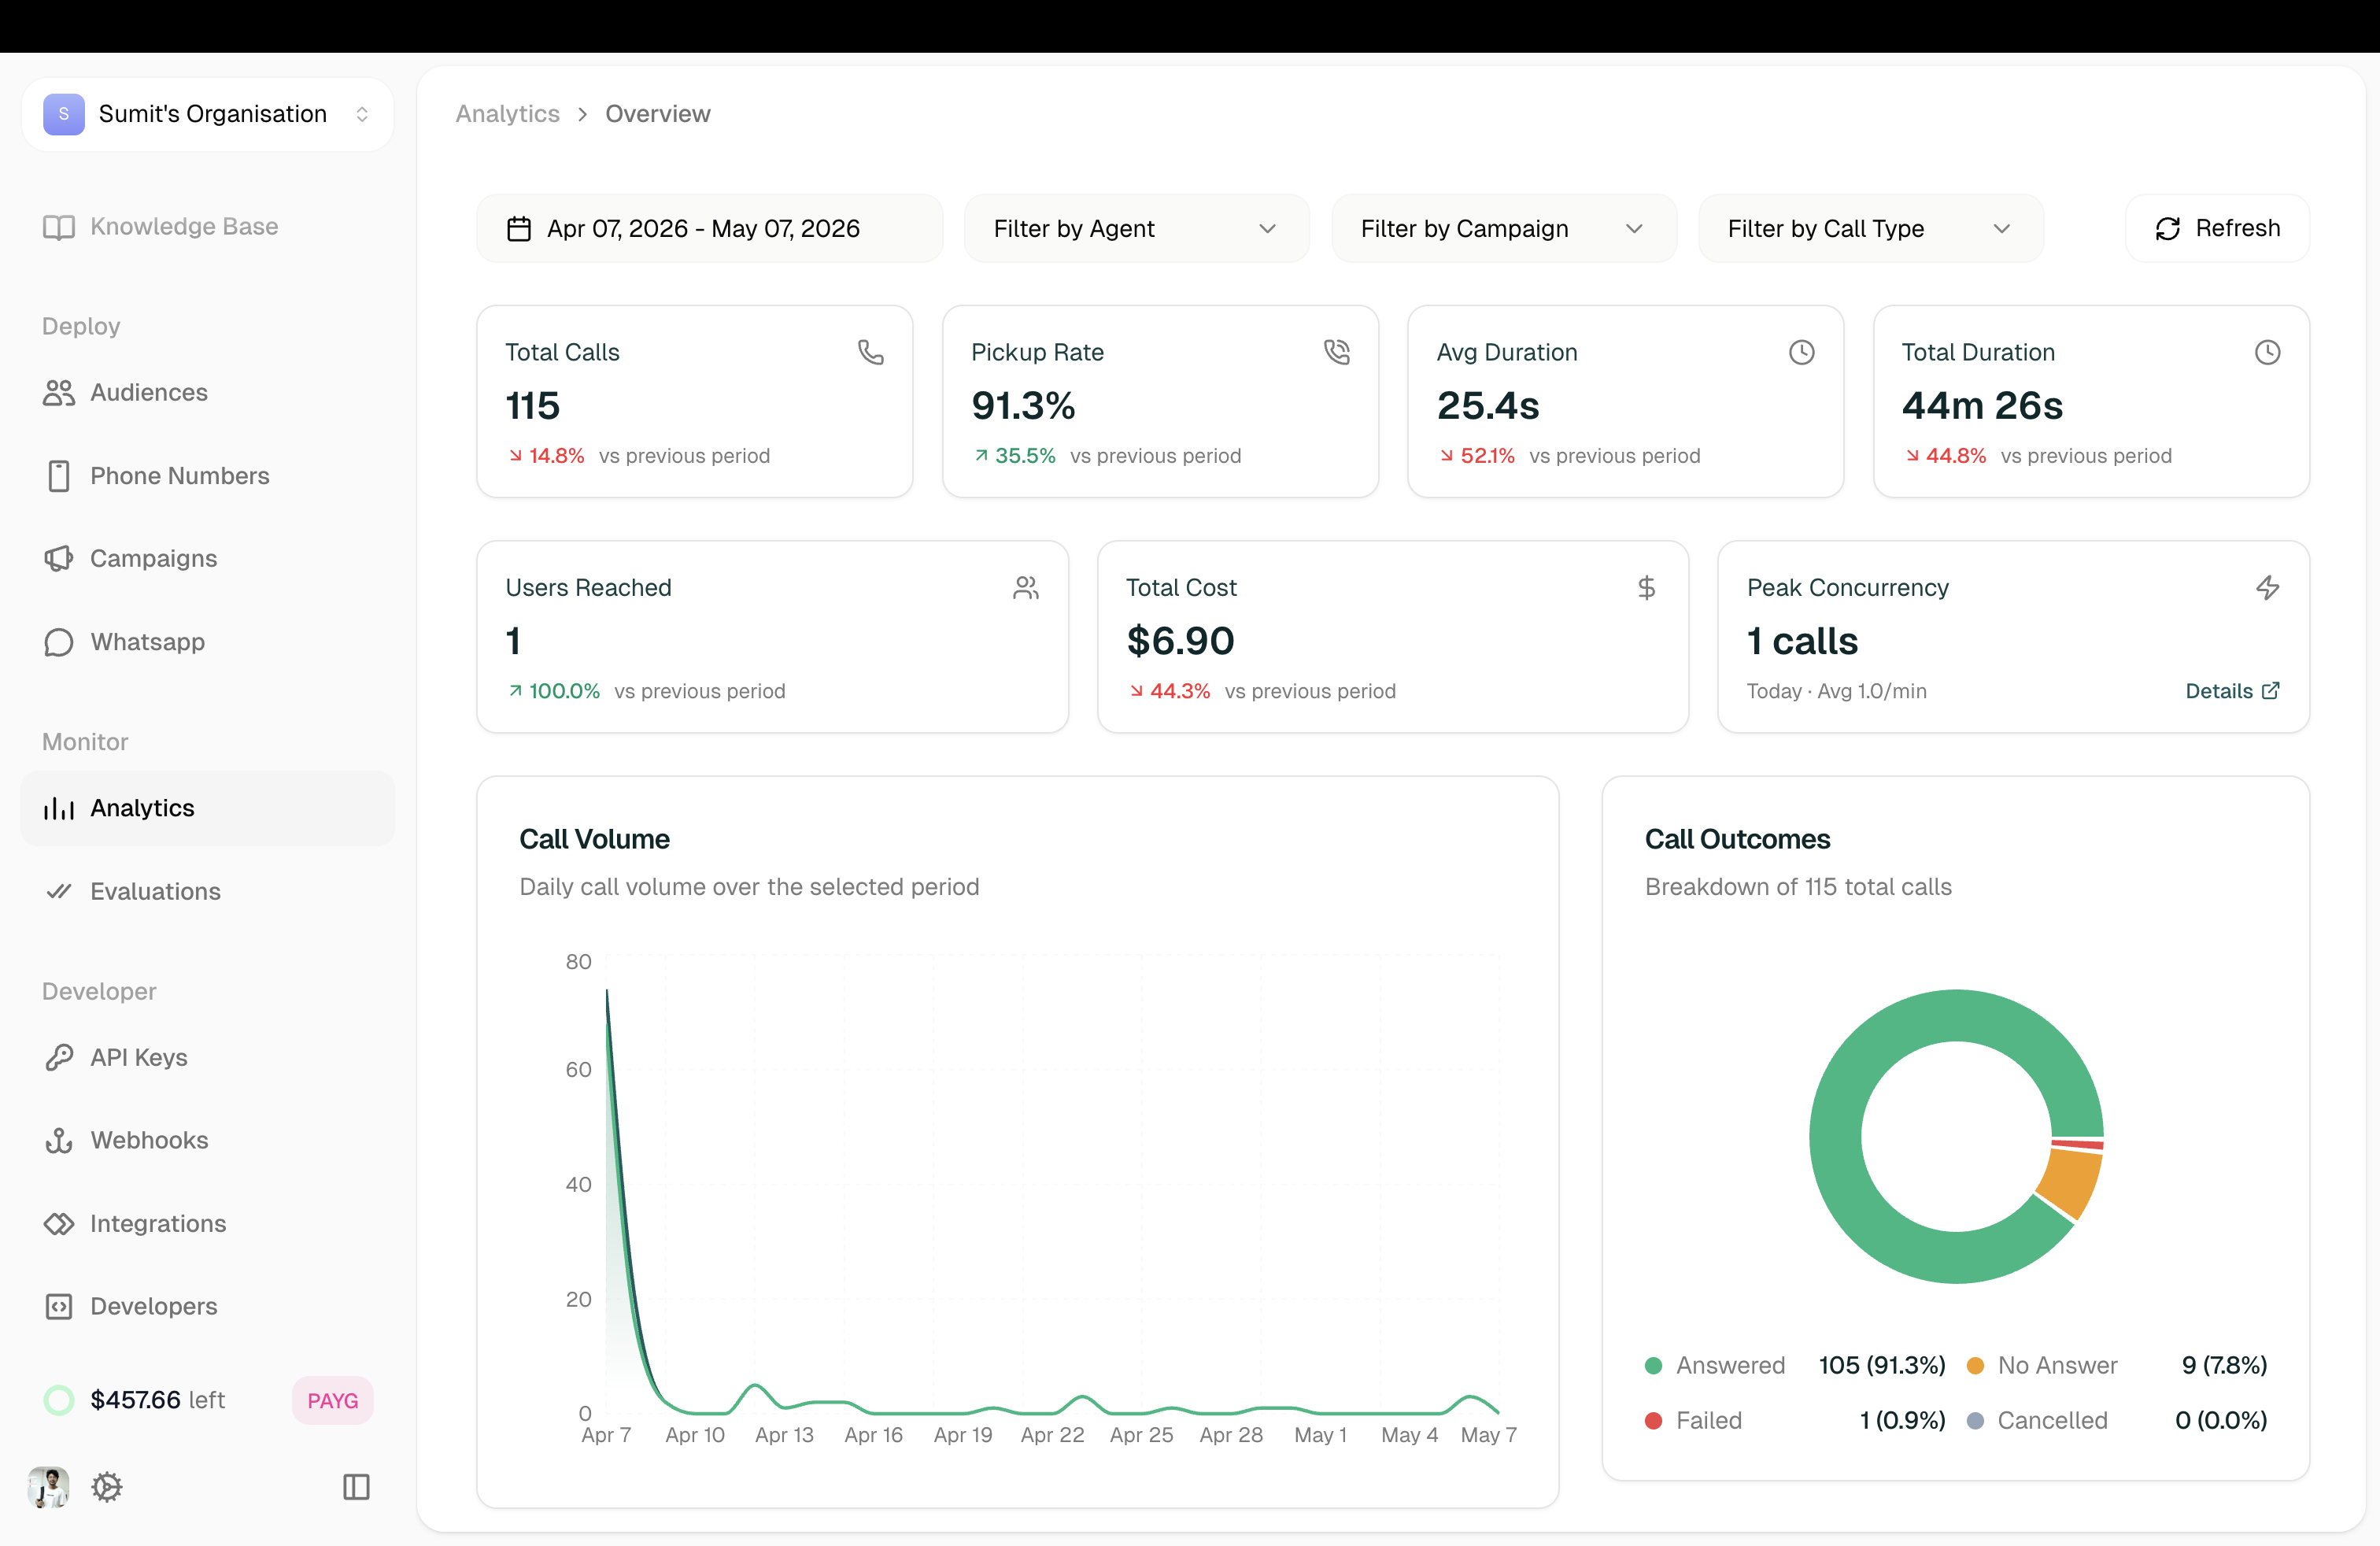Click the Developers code icon
This screenshot has height=1546, width=2380.
[x=59, y=1306]
